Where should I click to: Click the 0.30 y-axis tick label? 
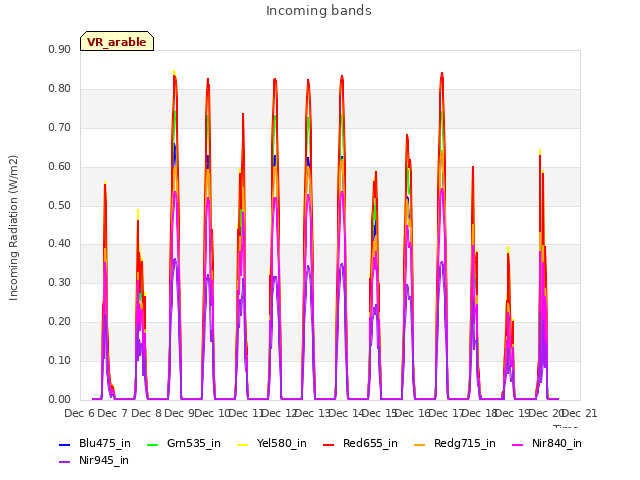(60, 282)
